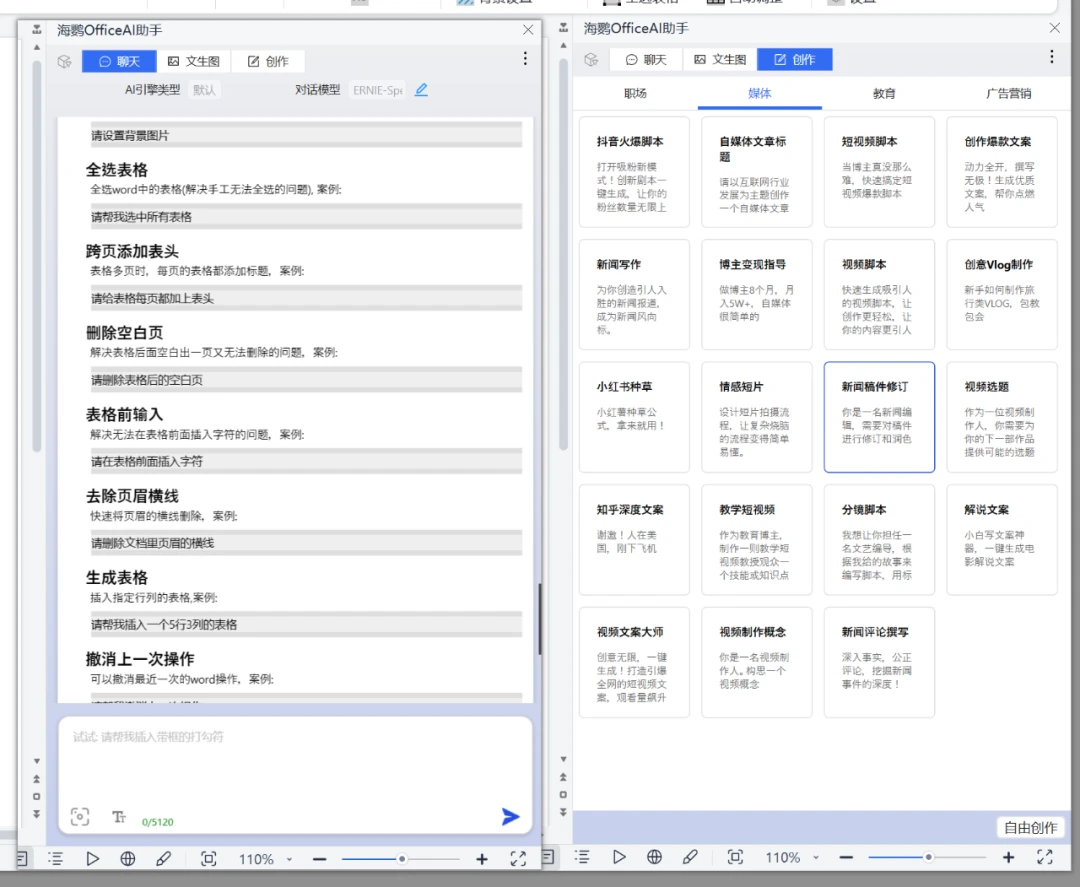The image size is (1080, 887).
Task: Click the pencil edit icon beside ERNIE model
Action: [x=422, y=90]
